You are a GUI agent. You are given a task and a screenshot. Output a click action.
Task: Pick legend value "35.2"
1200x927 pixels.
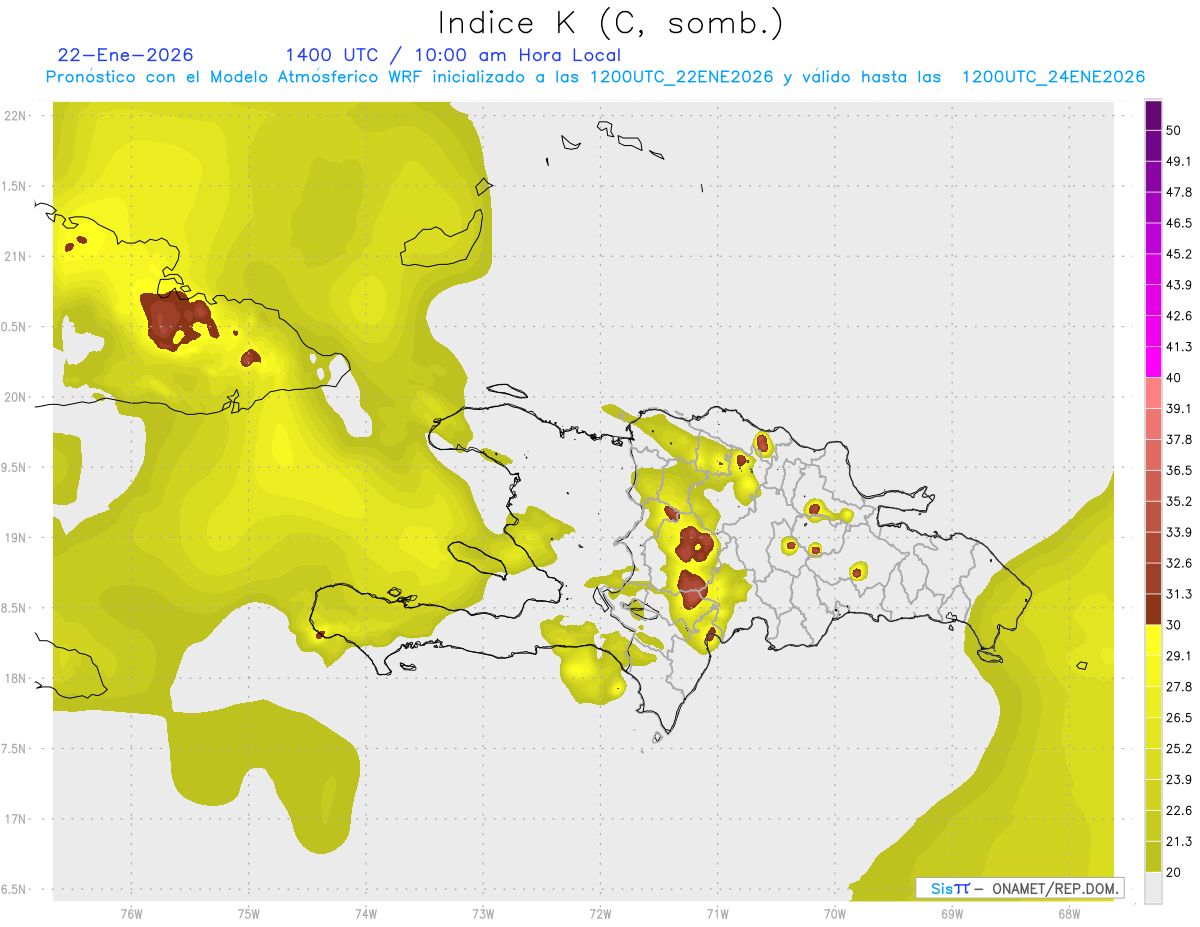(x=1179, y=501)
